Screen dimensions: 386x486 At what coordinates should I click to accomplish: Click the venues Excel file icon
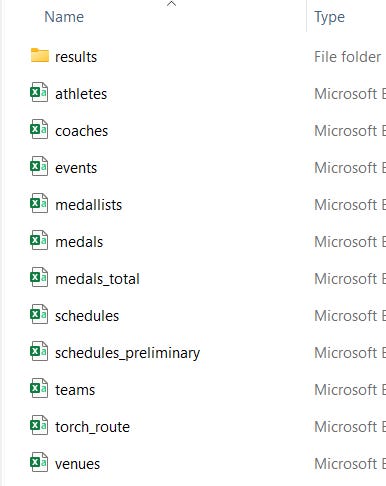pyautogui.click(x=39, y=462)
